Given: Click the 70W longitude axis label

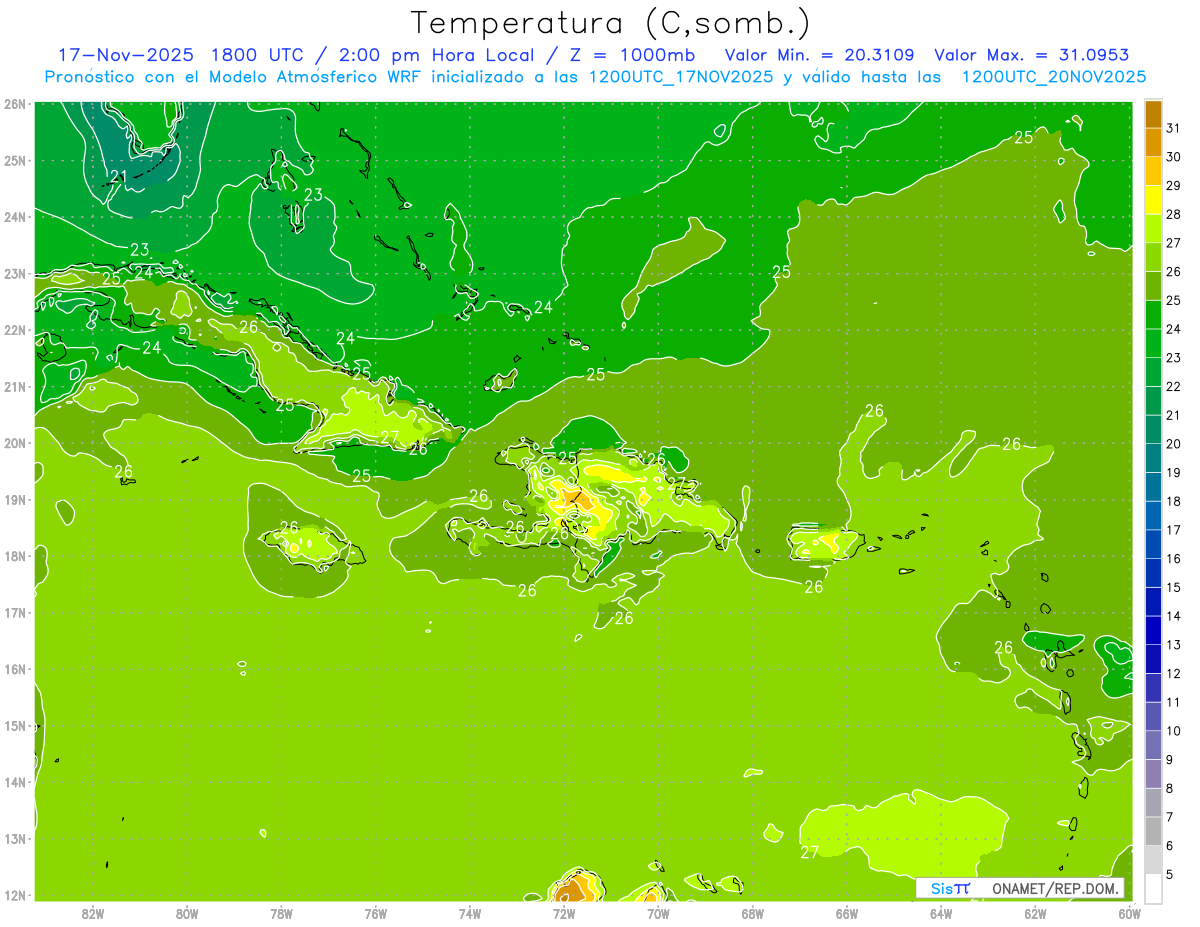Looking at the screenshot, I should [658, 914].
